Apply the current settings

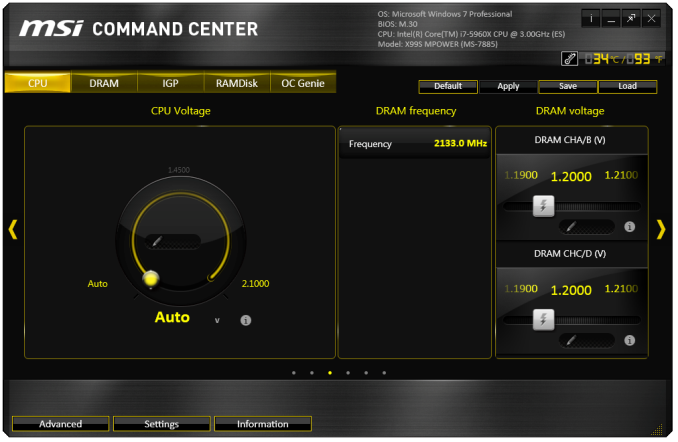point(508,86)
